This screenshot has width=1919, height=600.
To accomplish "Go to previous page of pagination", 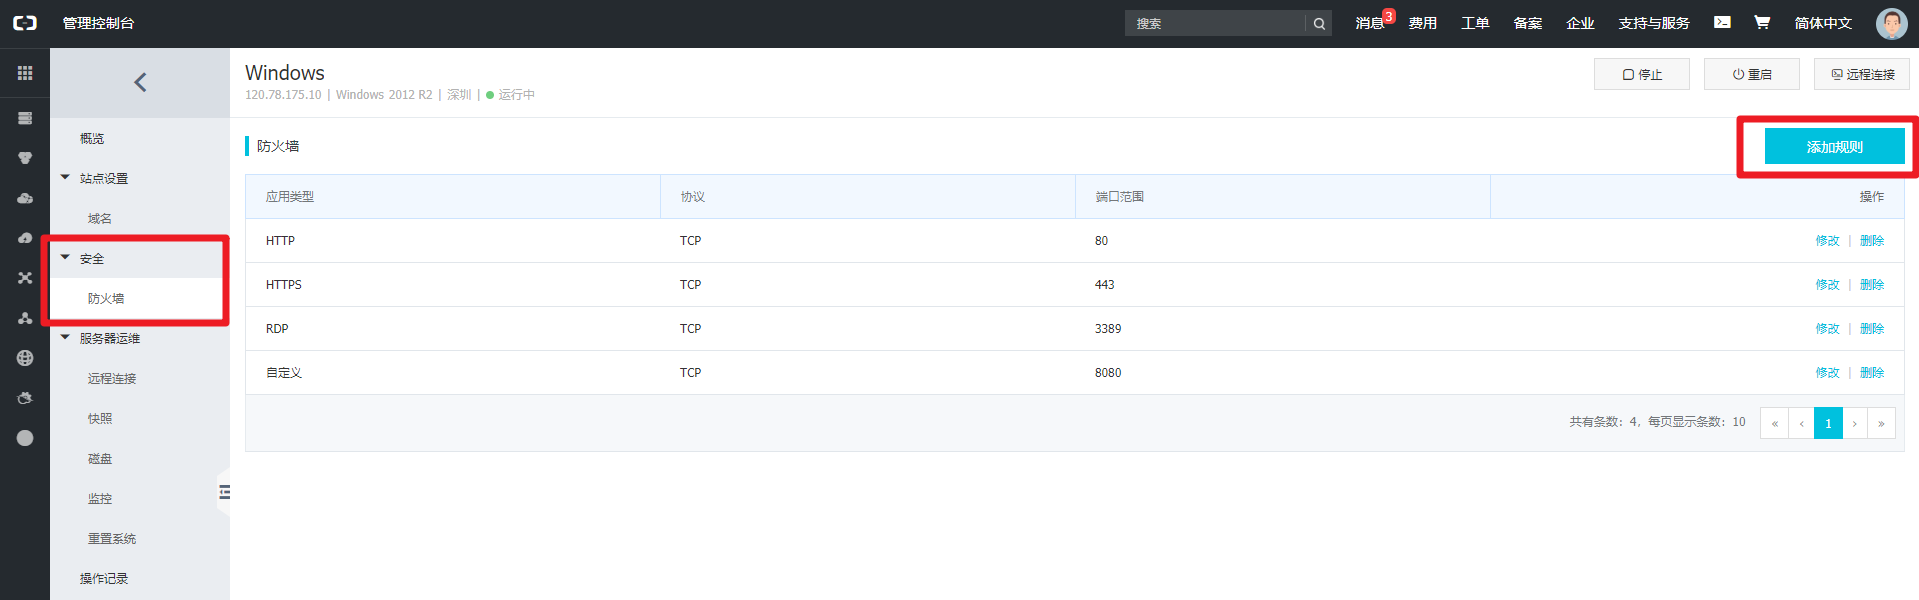I will coord(1801,423).
